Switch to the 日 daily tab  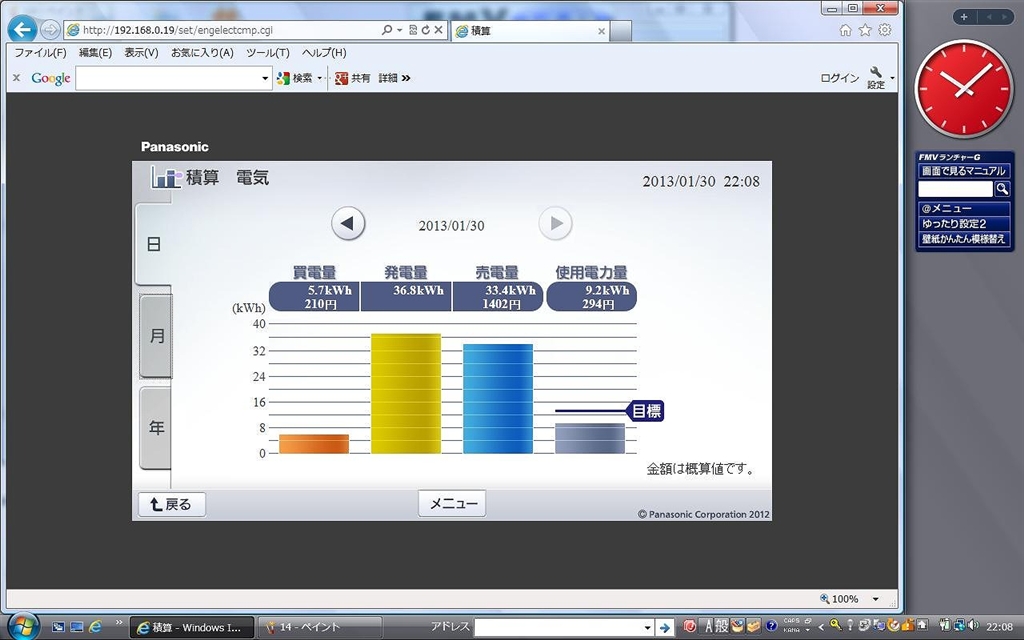(x=154, y=244)
